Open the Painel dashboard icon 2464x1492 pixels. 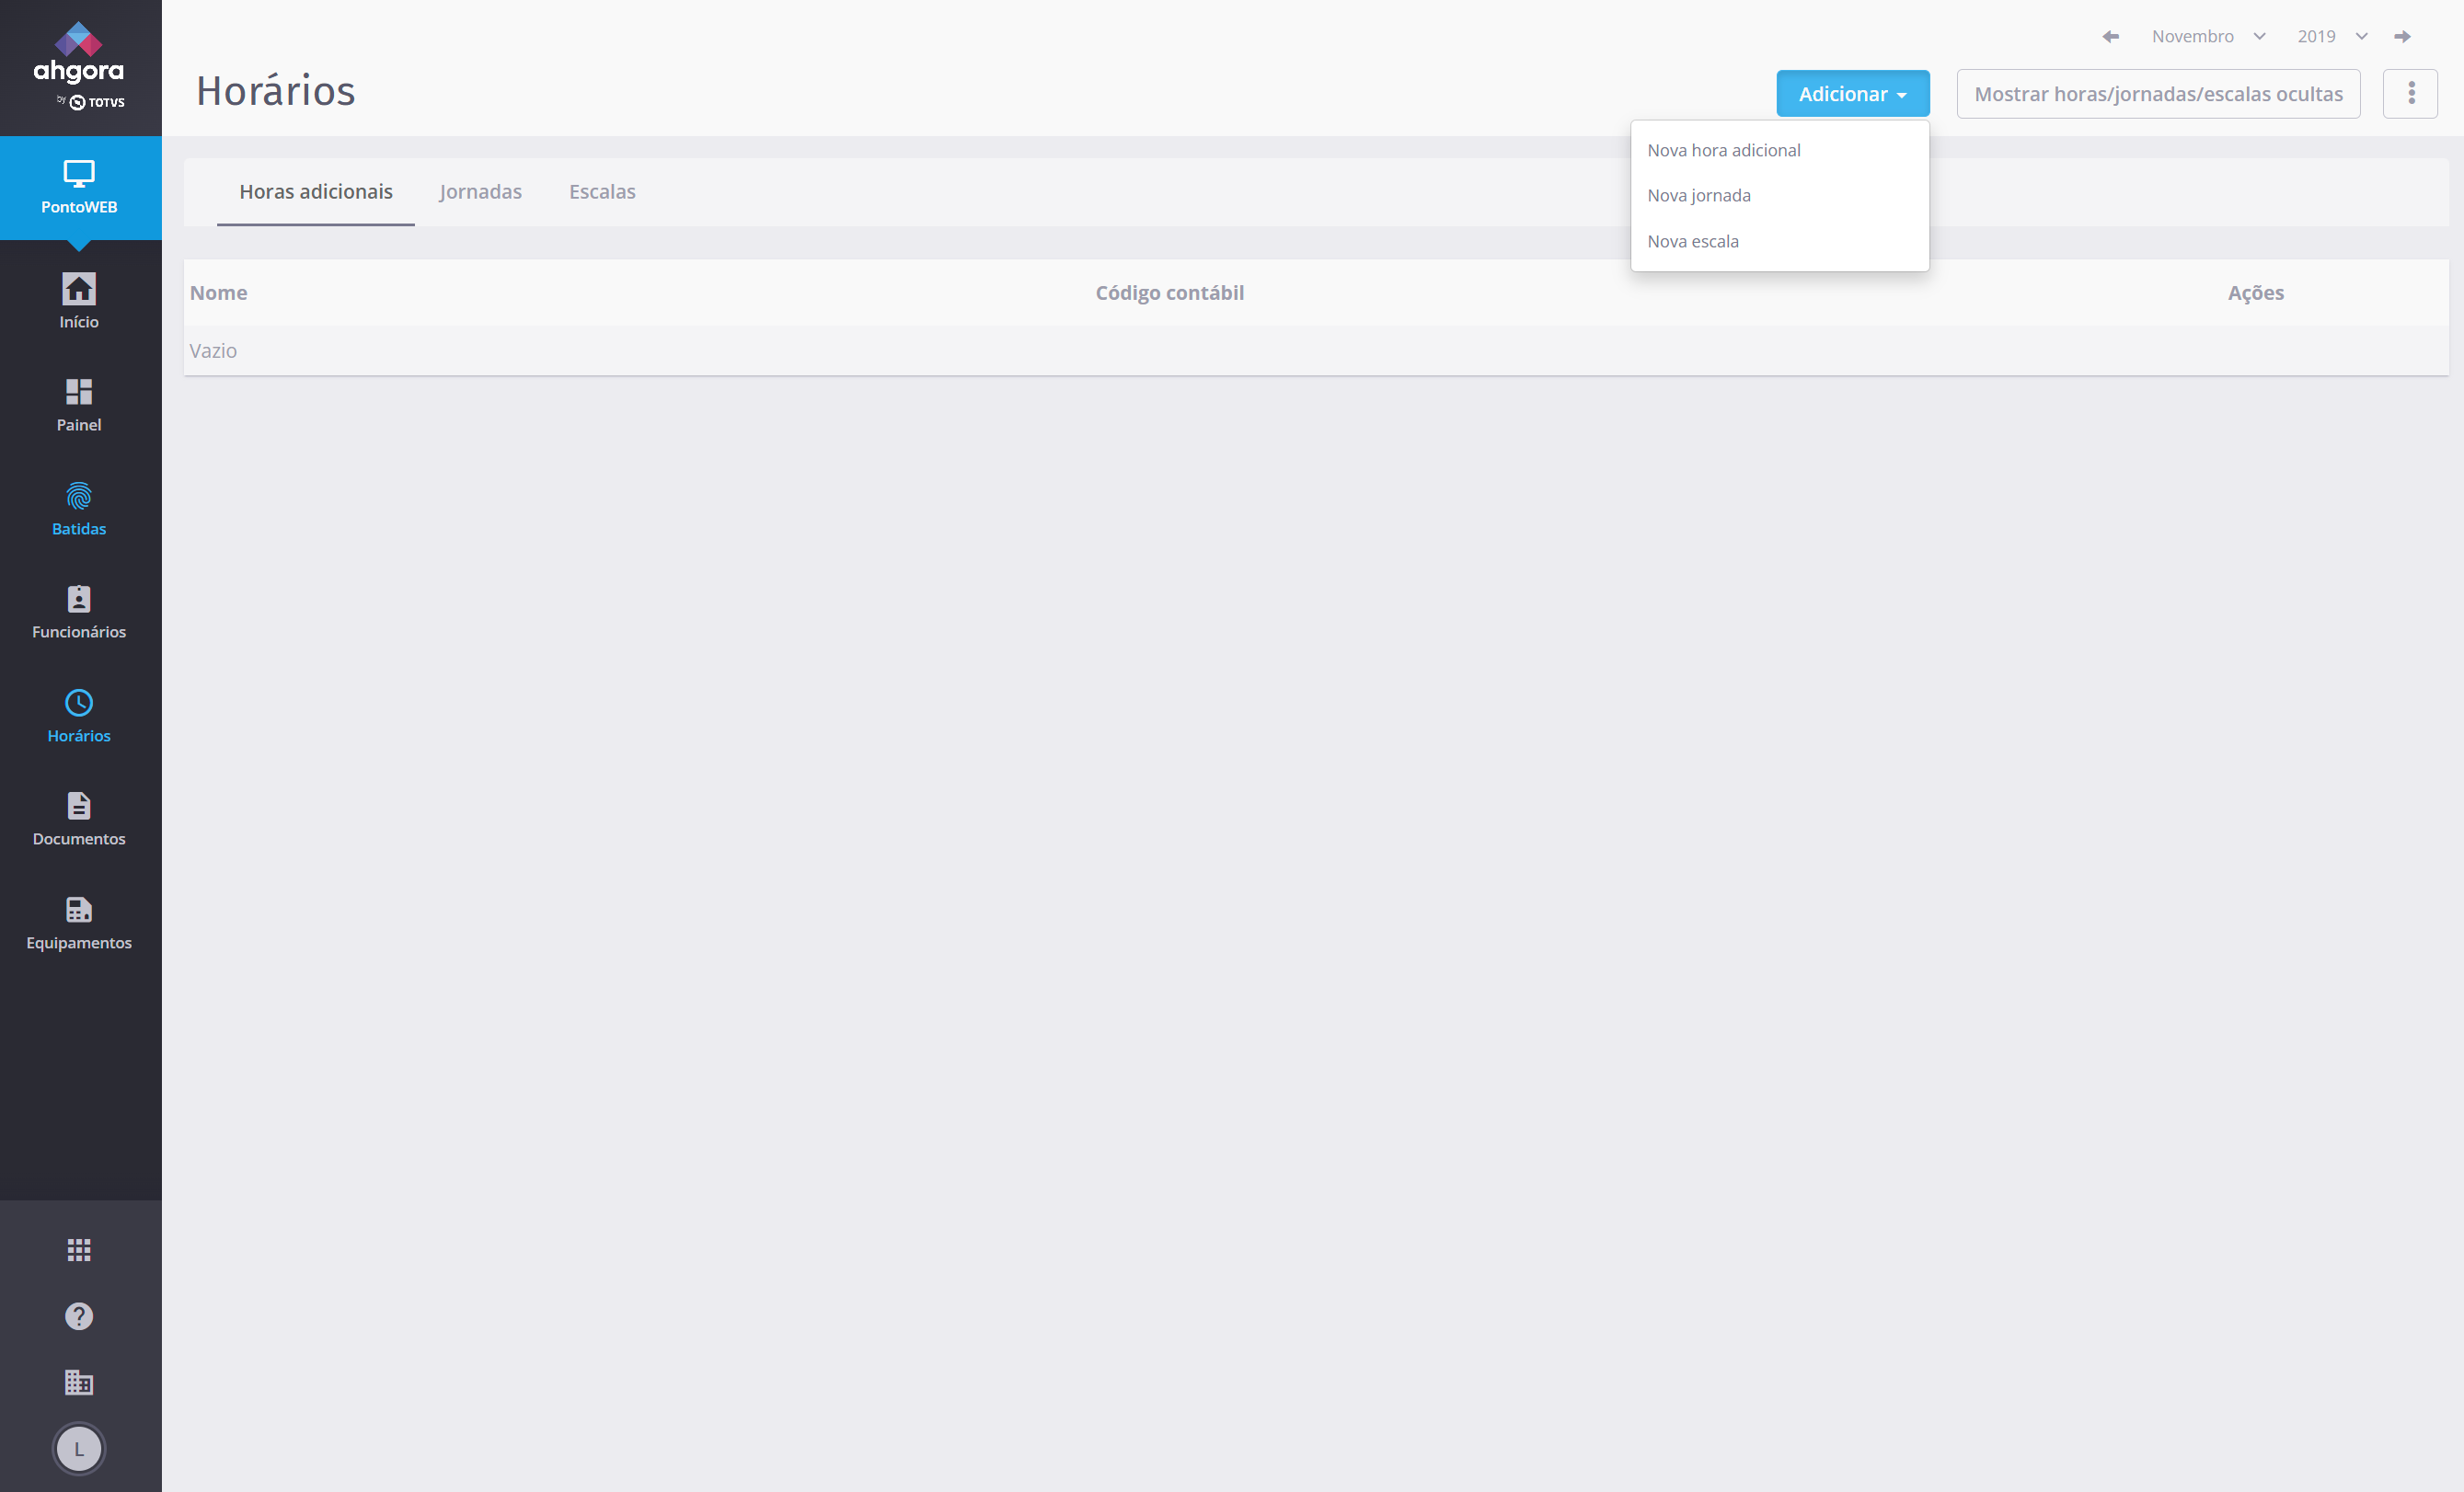point(79,392)
